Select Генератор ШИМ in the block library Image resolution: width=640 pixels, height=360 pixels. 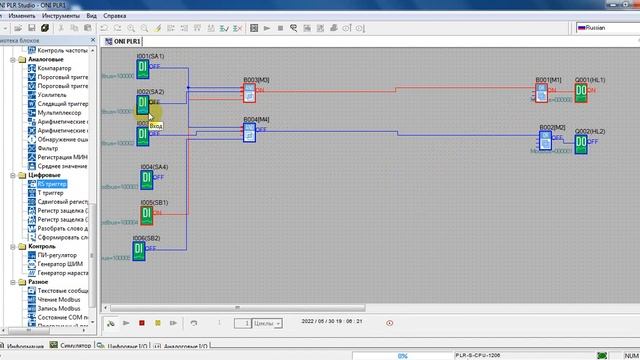60,264
